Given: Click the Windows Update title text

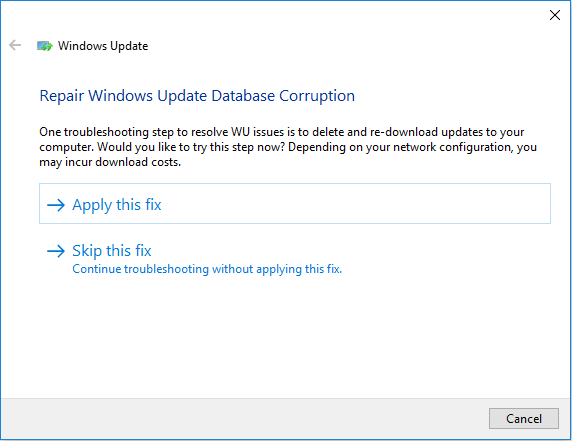Looking at the screenshot, I should coord(103,46).
